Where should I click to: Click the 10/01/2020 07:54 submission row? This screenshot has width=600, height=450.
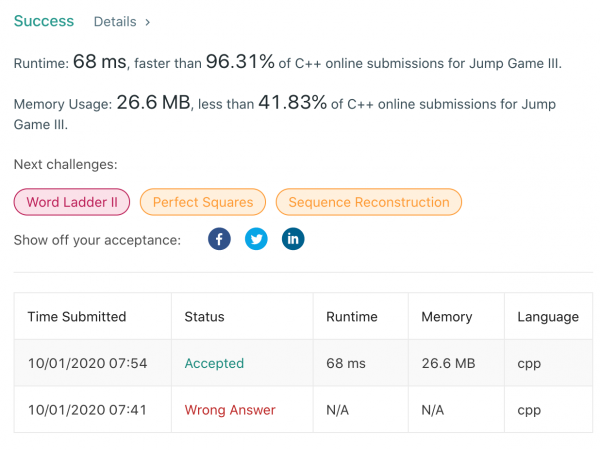(x=303, y=363)
